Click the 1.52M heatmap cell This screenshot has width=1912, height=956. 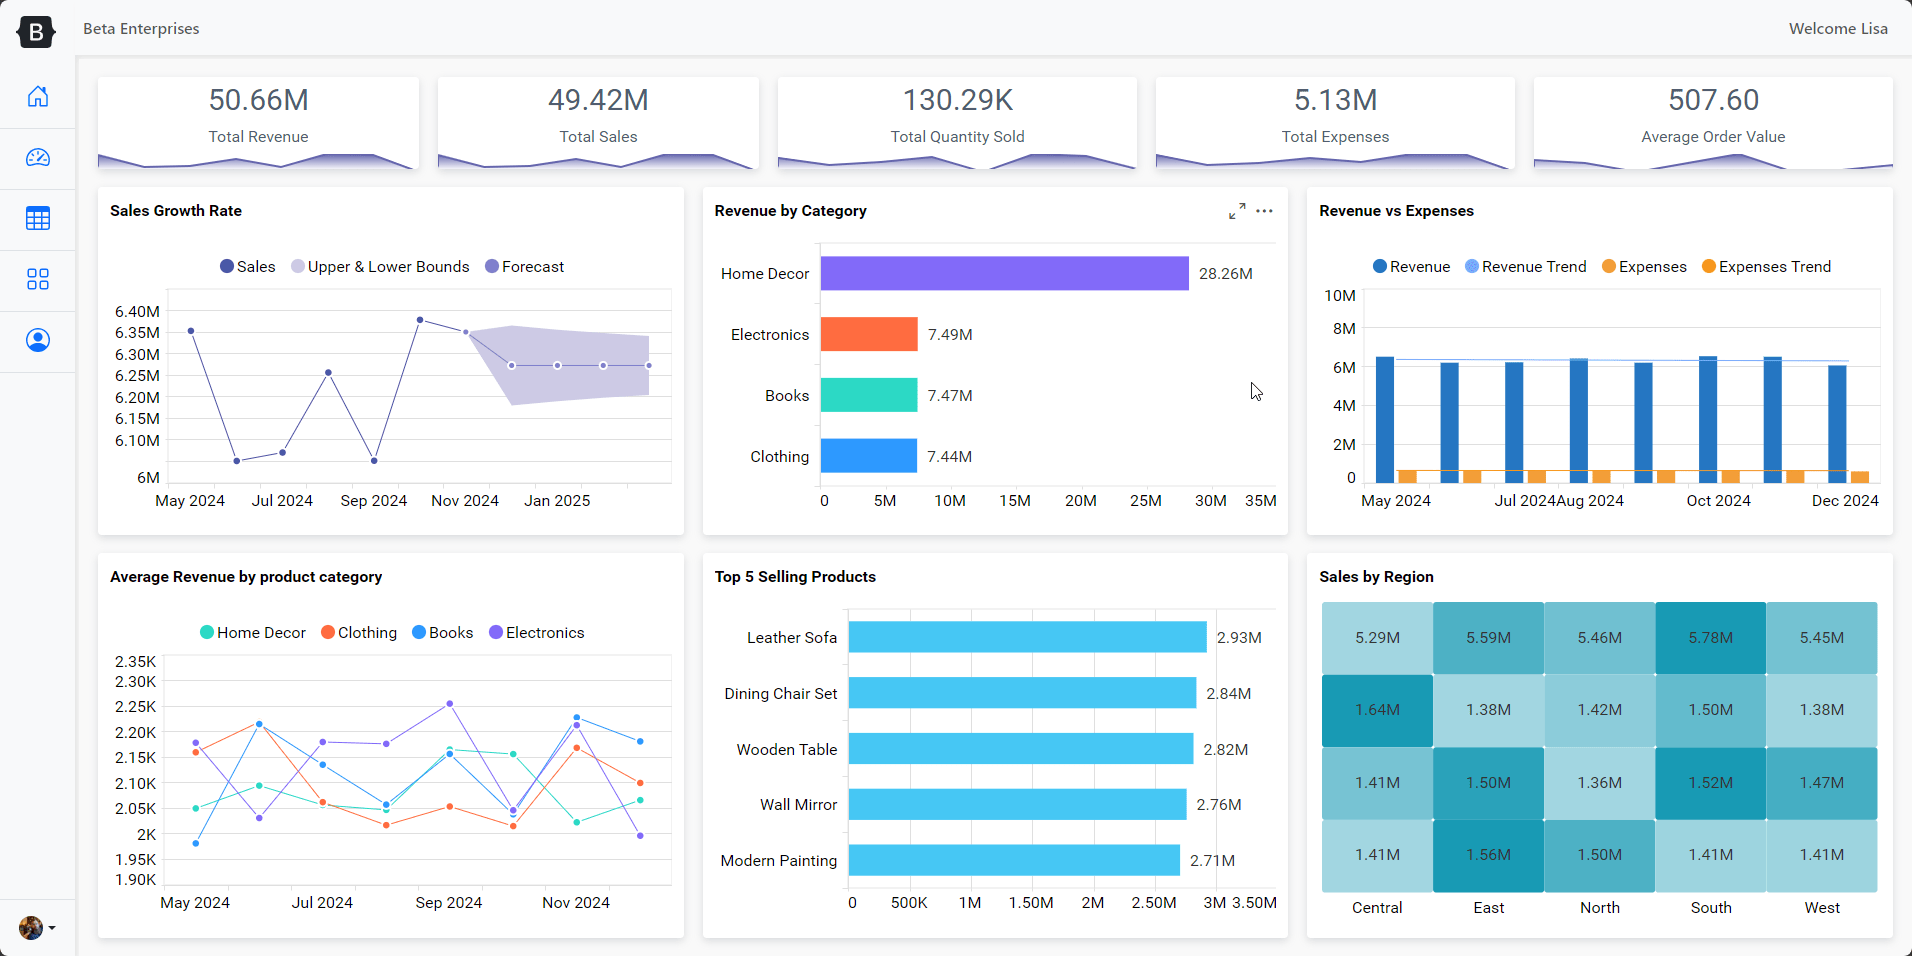tap(1711, 783)
